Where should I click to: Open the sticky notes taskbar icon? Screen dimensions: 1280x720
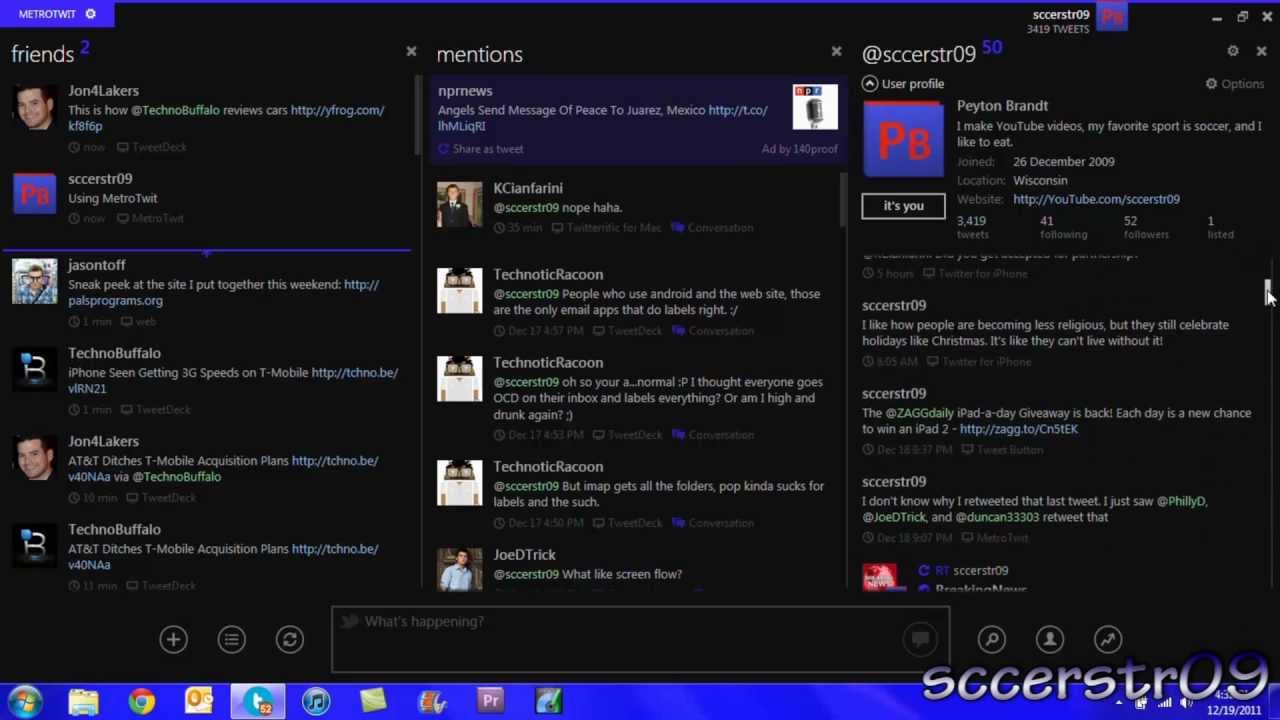(x=374, y=701)
